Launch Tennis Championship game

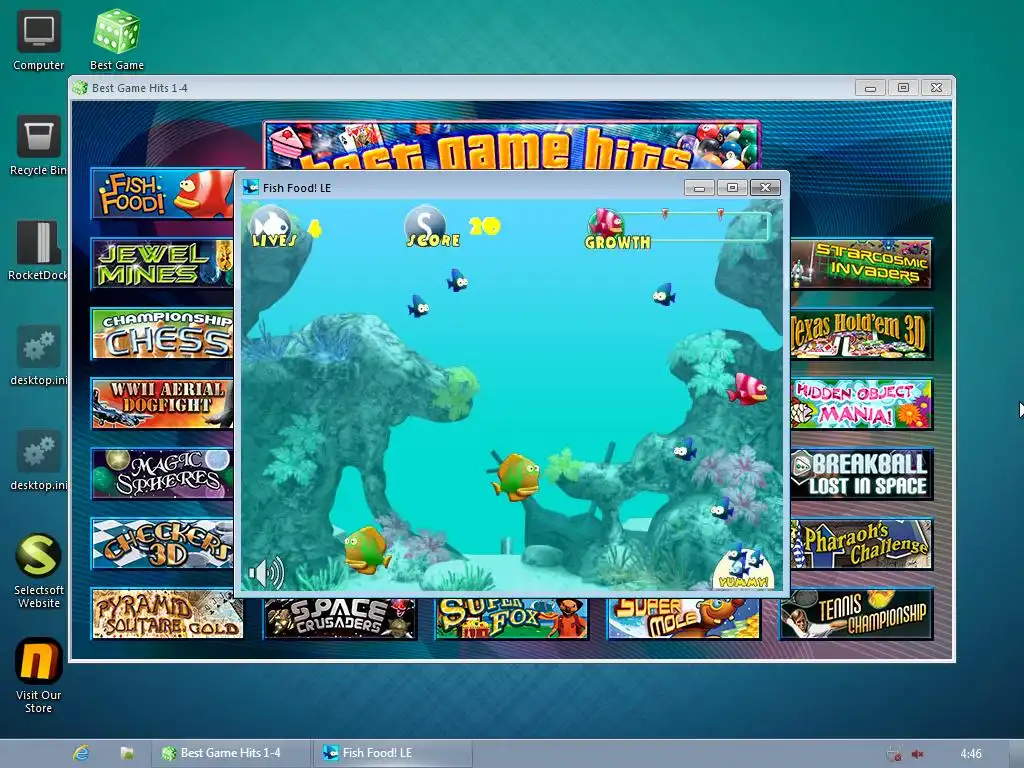856,614
